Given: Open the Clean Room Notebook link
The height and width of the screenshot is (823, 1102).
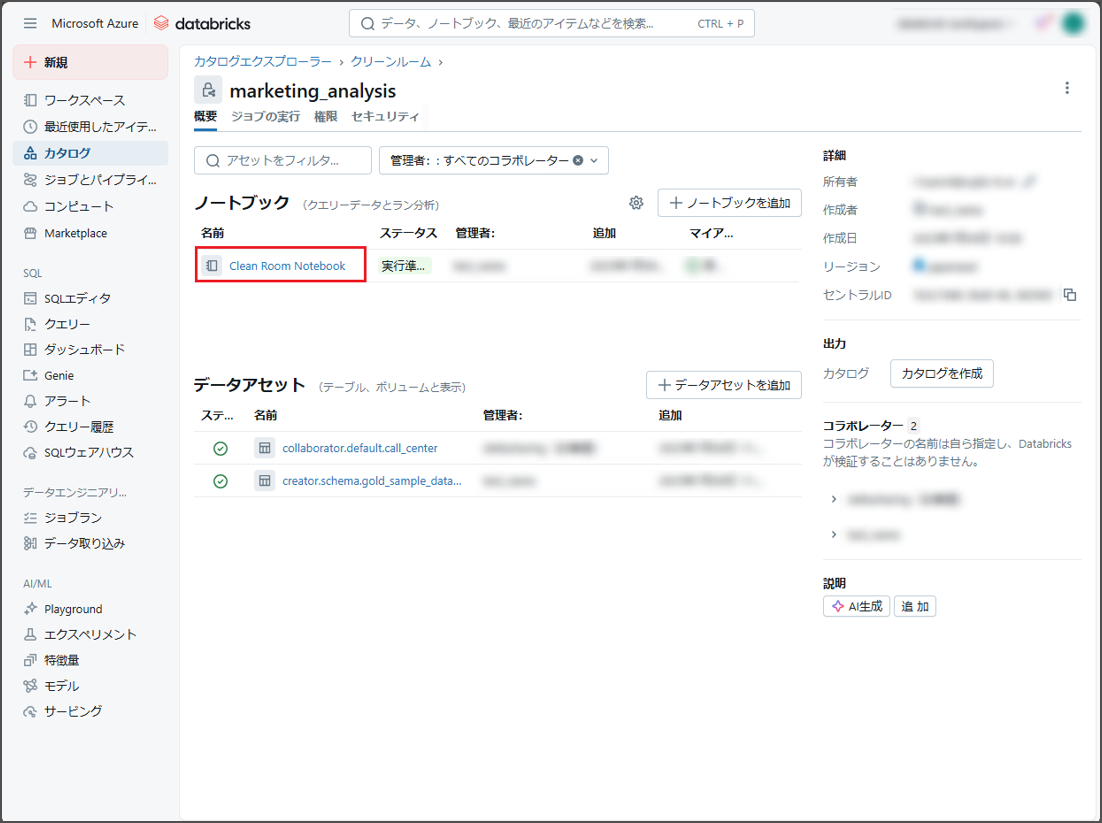Looking at the screenshot, I should (287, 266).
